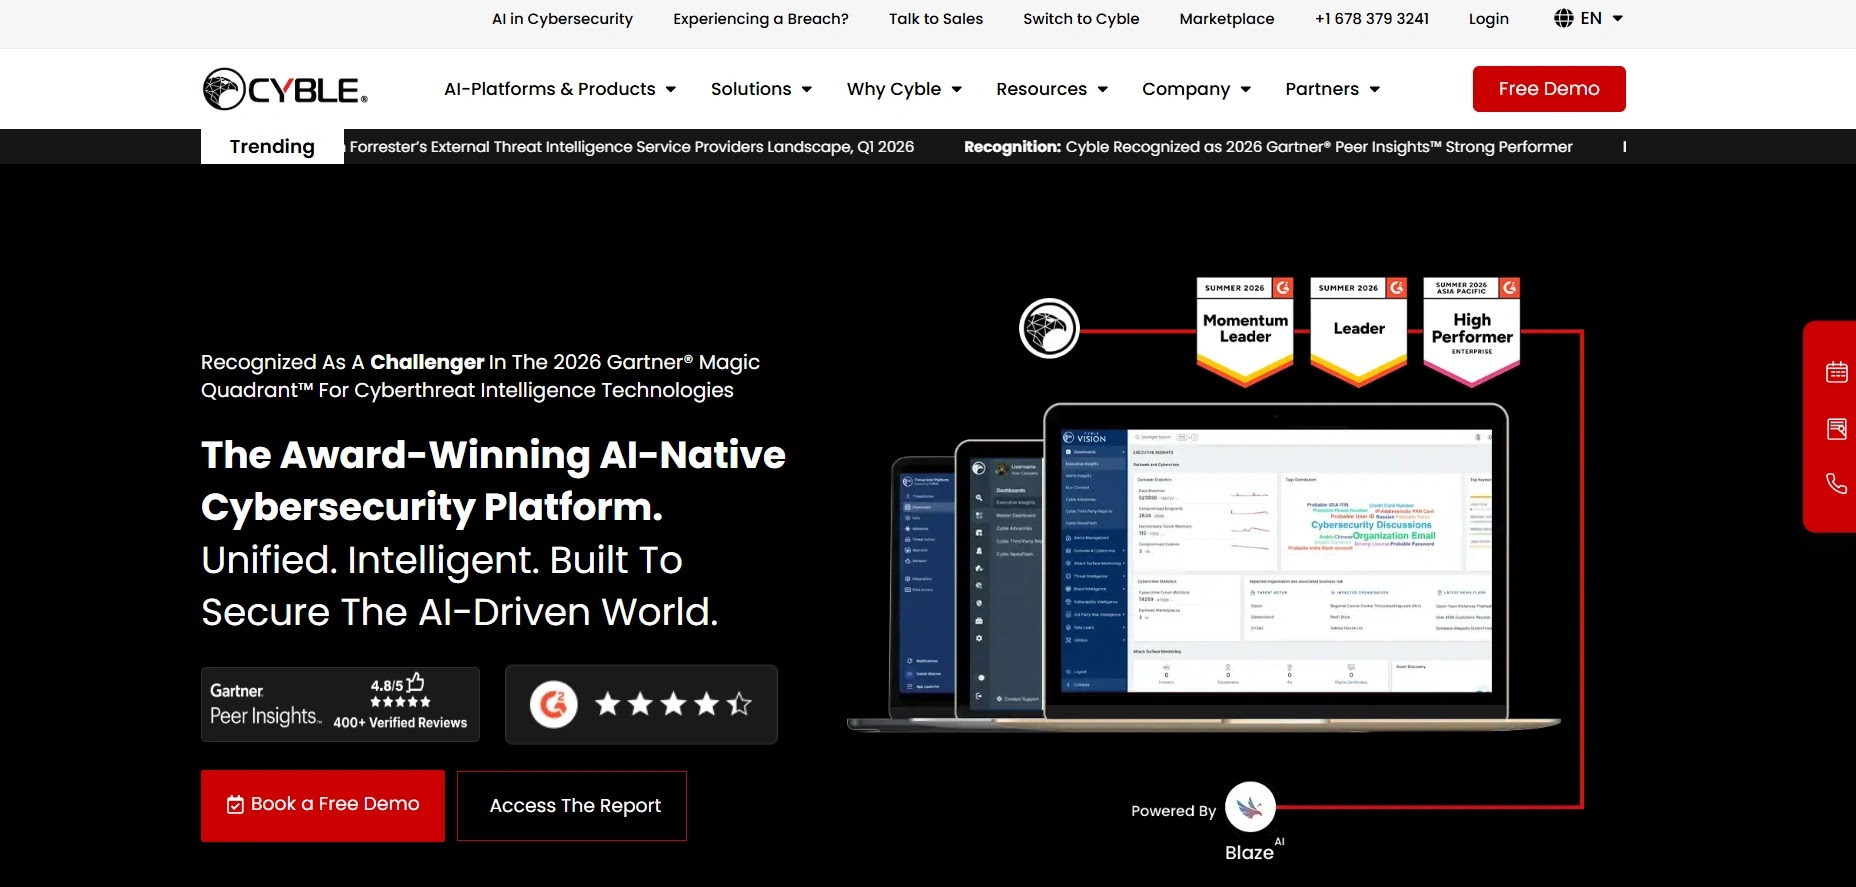Click the red Free Demo button
This screenshot has height=887, width=1856.
1549,89
